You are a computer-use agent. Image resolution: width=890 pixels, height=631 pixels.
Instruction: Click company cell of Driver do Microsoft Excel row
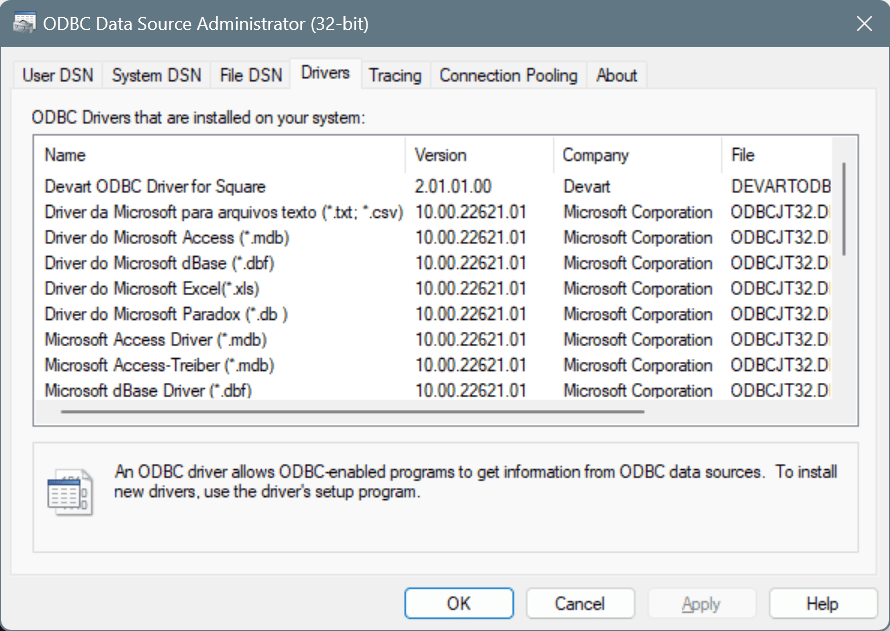click(637, 289)
